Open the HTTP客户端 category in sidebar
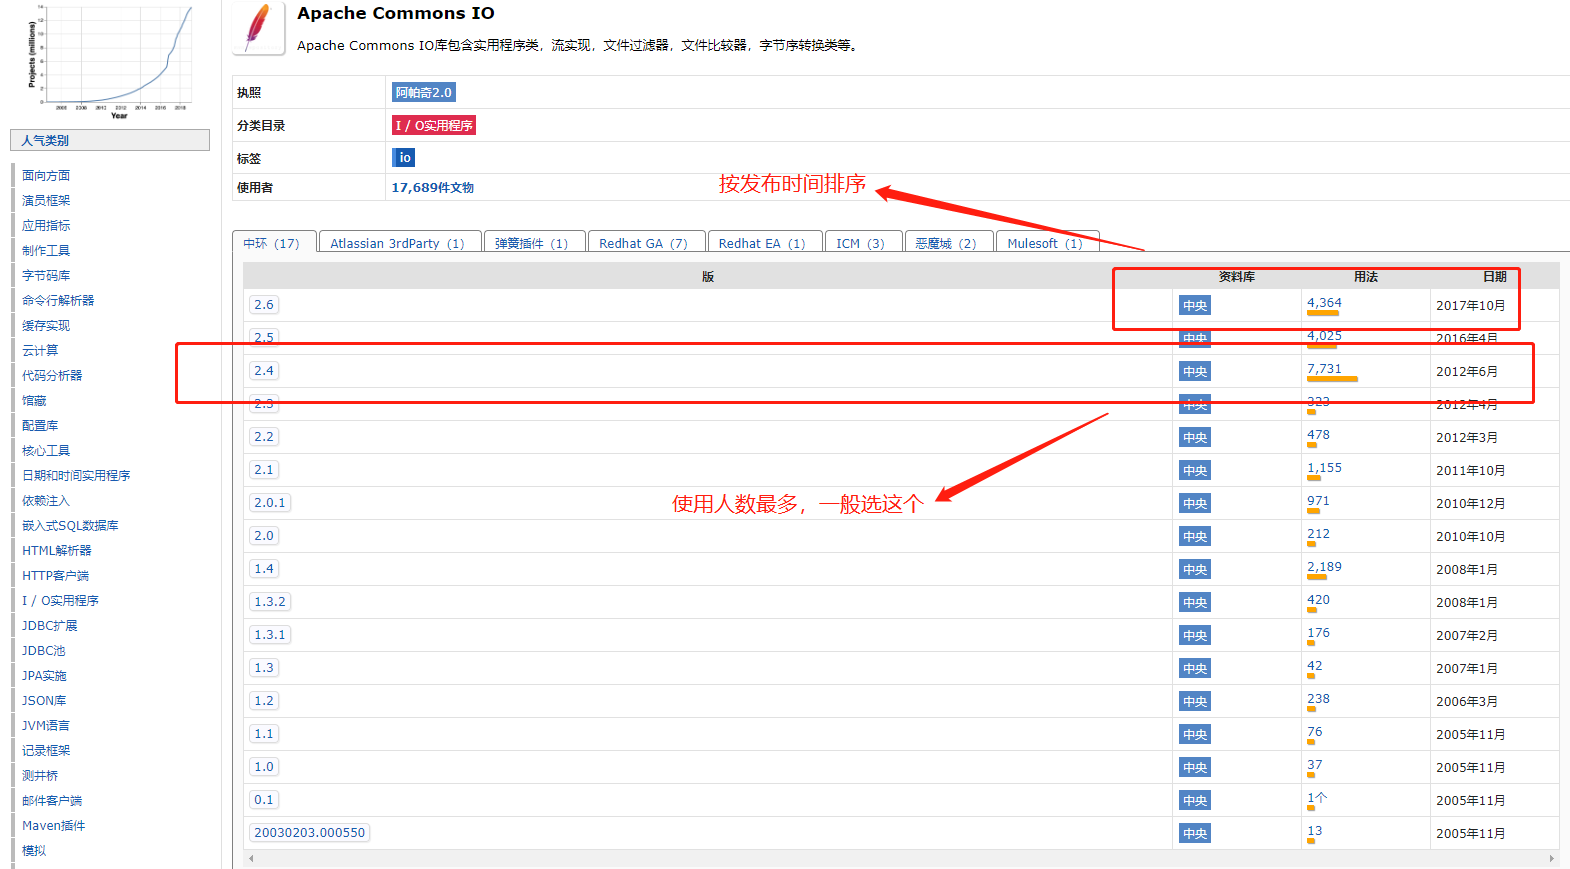The image size is (1570, 869). (x=56, y=575)
